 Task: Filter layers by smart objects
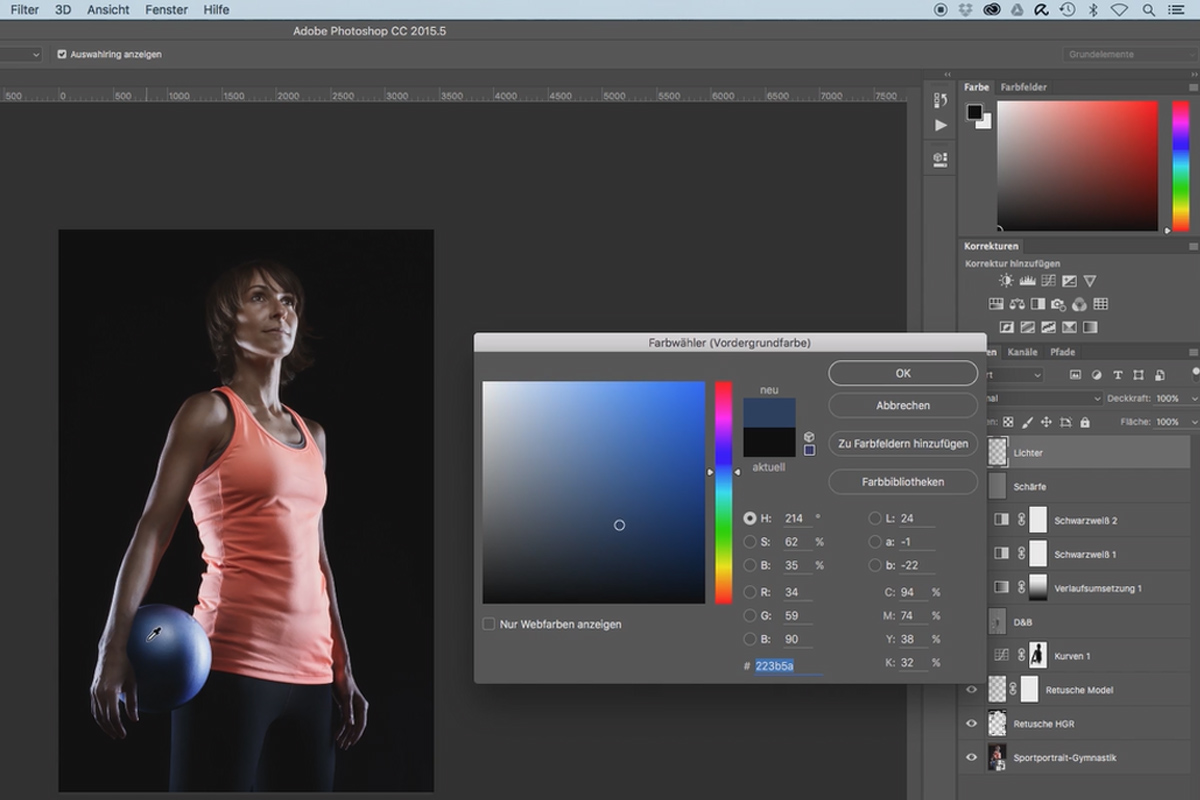(x=1159, y=375)
